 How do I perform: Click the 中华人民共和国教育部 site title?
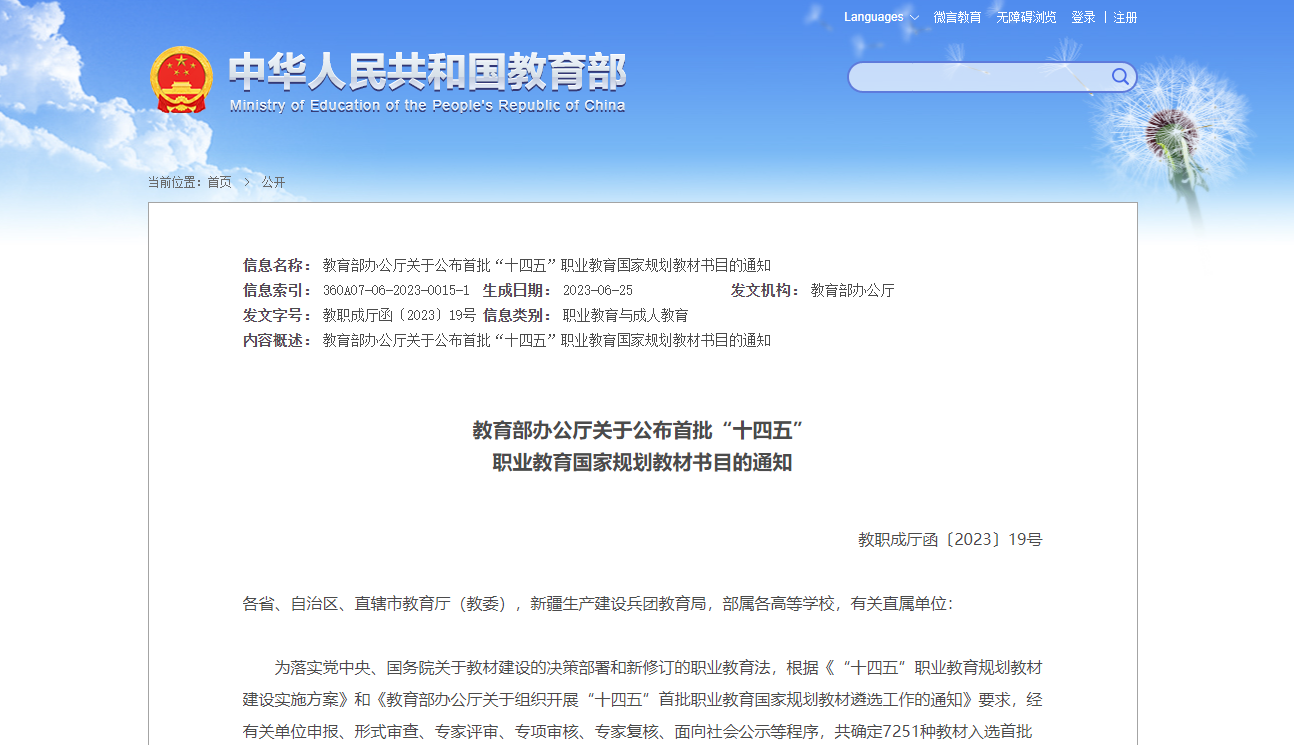[427, 72]
